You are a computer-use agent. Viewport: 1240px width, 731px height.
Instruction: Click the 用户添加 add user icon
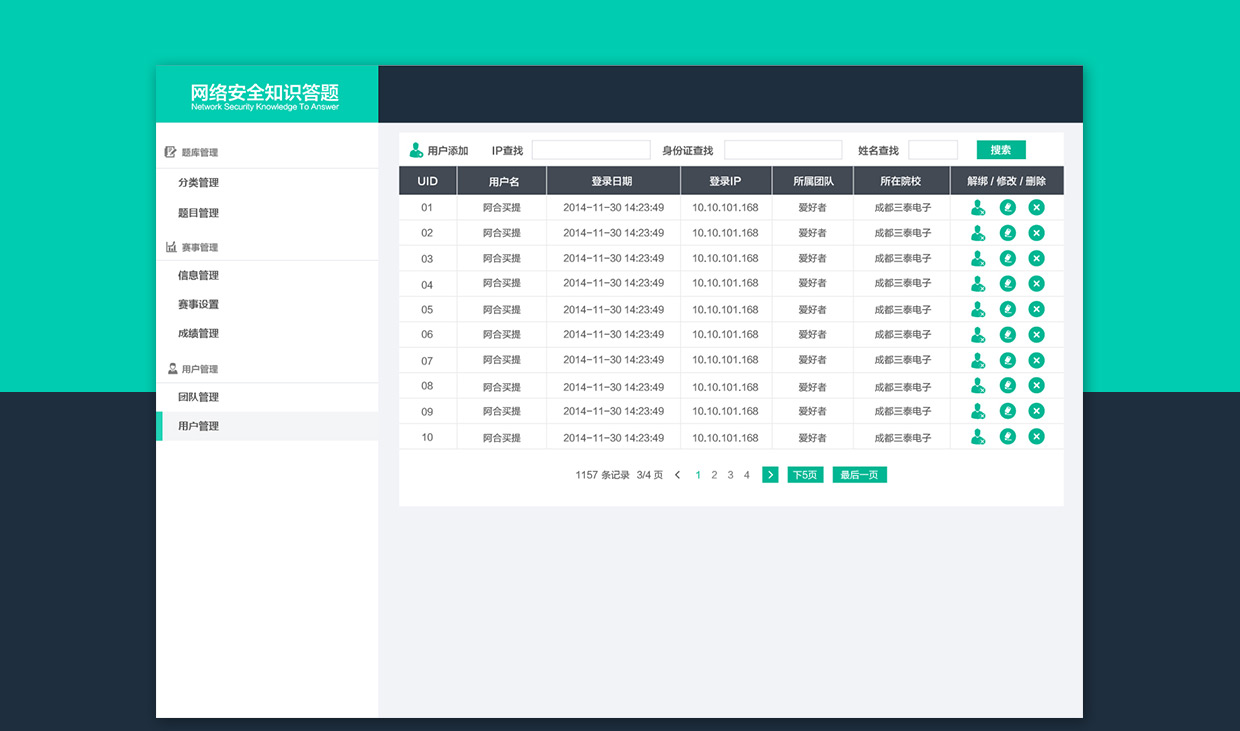pos(416,150)
